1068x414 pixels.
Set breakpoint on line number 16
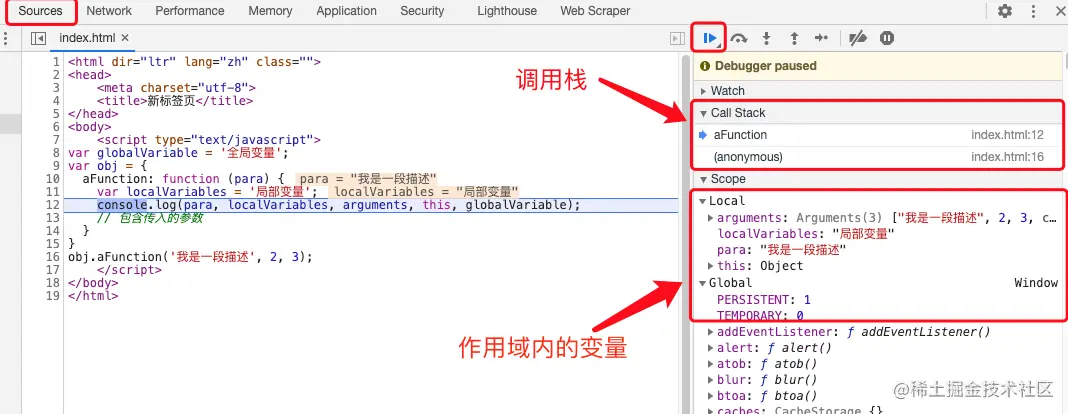coord(53,257)
